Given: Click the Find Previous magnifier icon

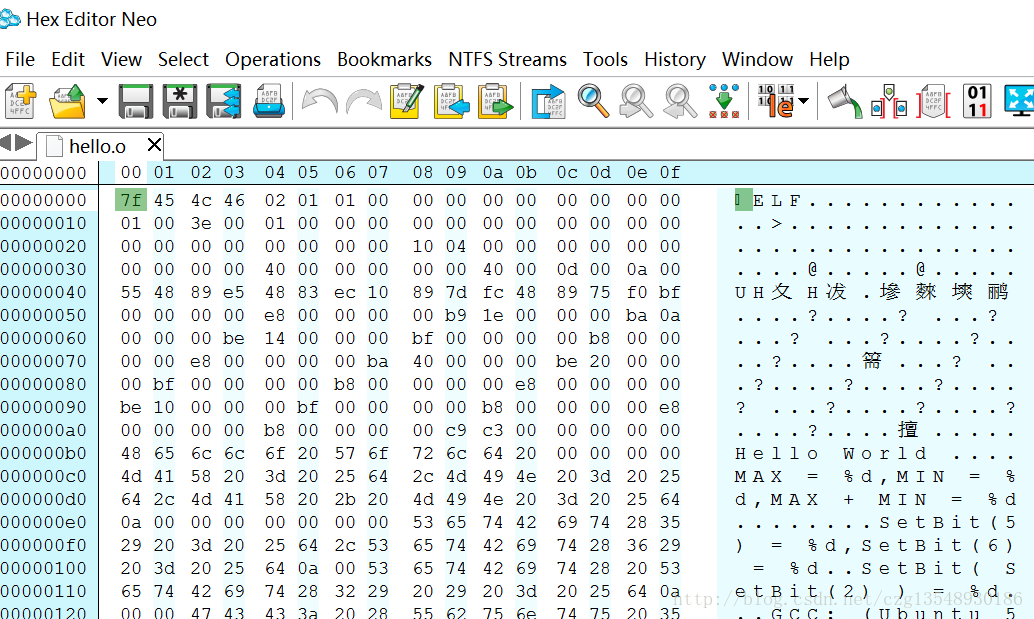Looking at the screenshot, I should click(x=680, y=102).
